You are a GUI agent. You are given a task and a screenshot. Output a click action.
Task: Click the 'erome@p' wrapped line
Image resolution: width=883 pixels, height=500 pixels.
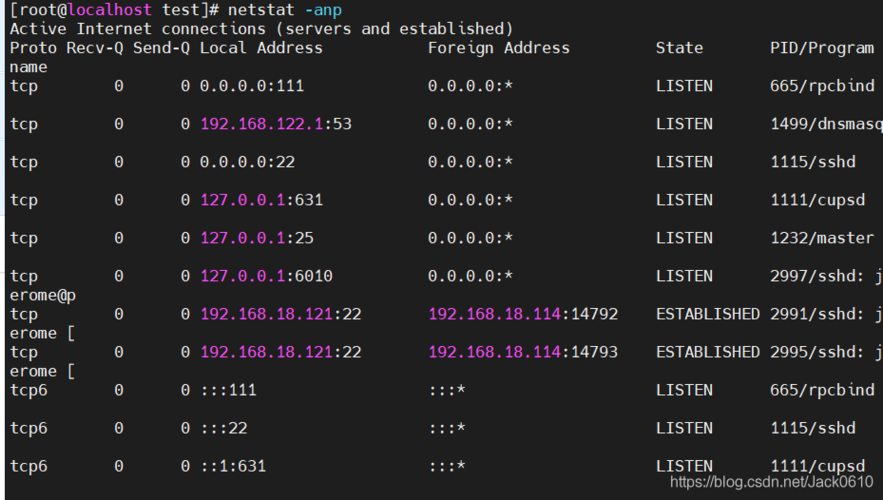(x=43, y=295)
